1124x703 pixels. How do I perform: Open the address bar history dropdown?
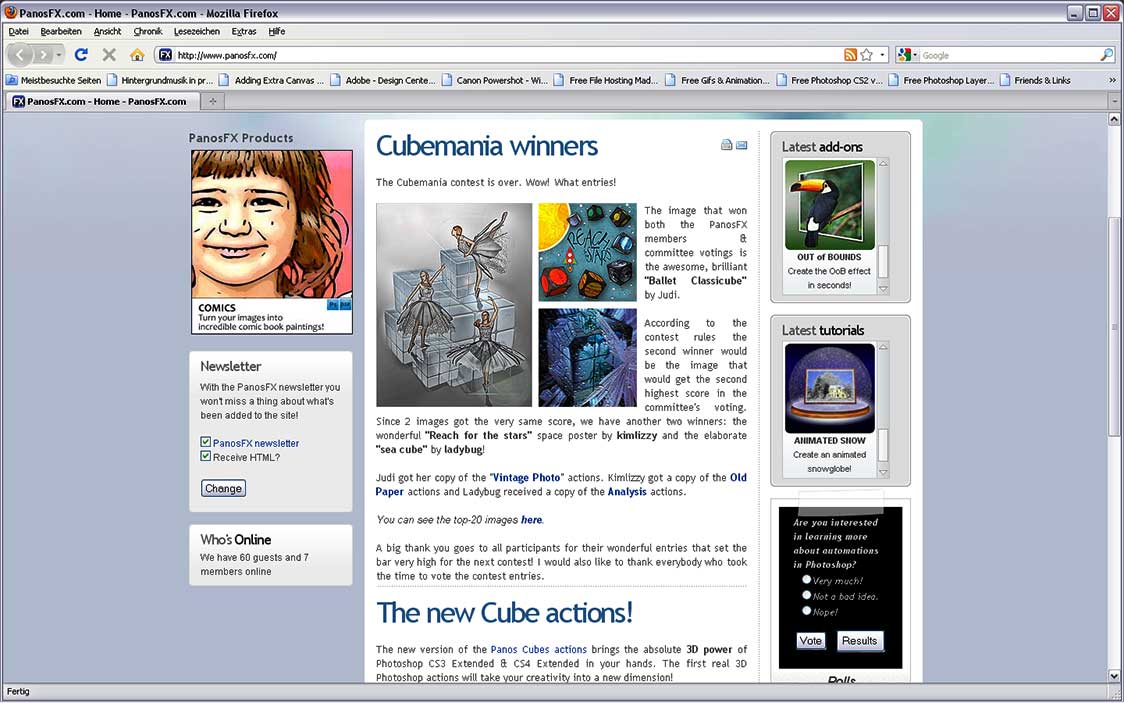tap(882, 54)
